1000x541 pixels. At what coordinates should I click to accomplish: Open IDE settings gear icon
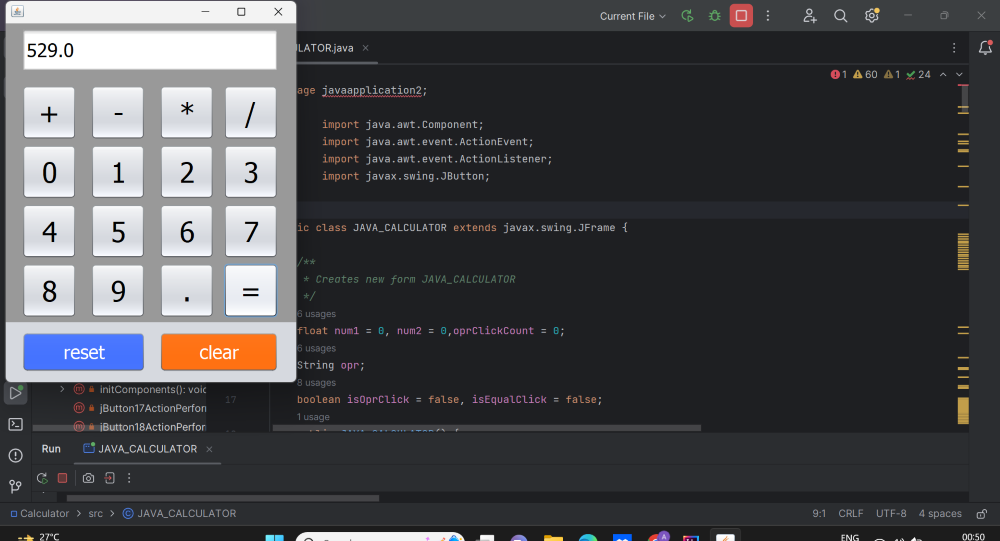pyautogui.click(x=872, y=16)
